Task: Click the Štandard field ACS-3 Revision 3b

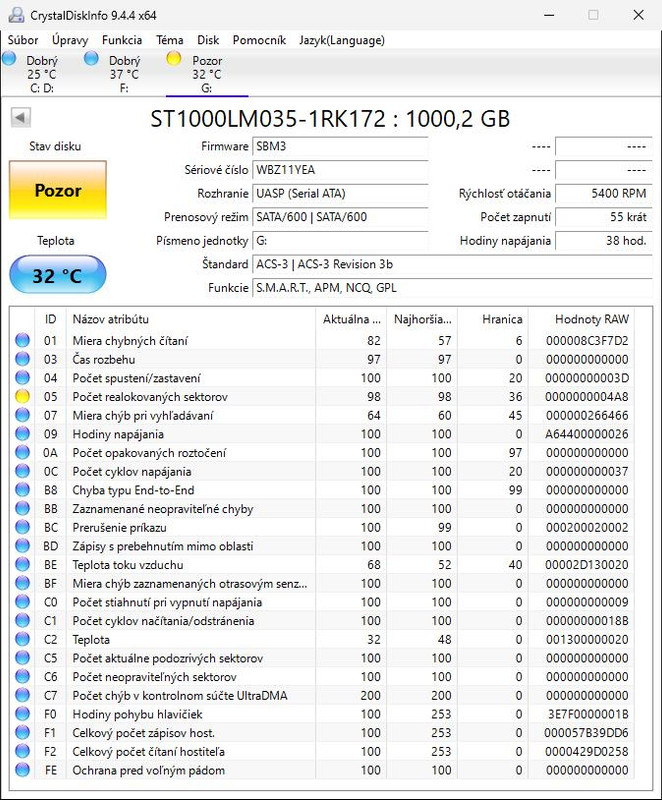Action: coord(452,264)
